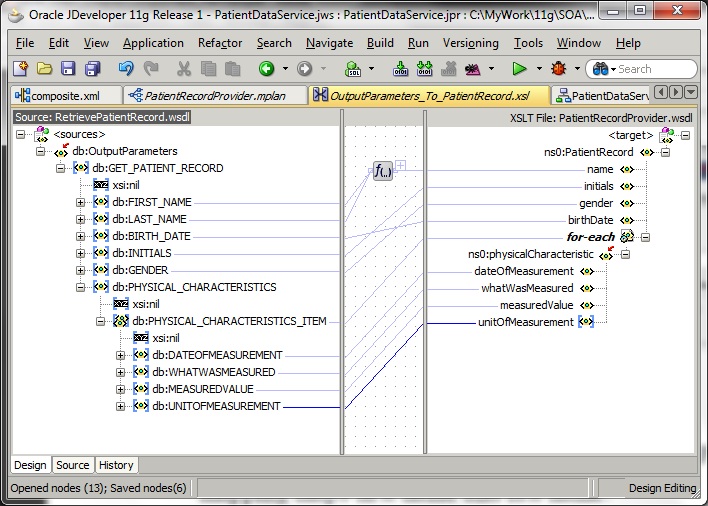Click the green Run play icon

(x=520, y=69)
